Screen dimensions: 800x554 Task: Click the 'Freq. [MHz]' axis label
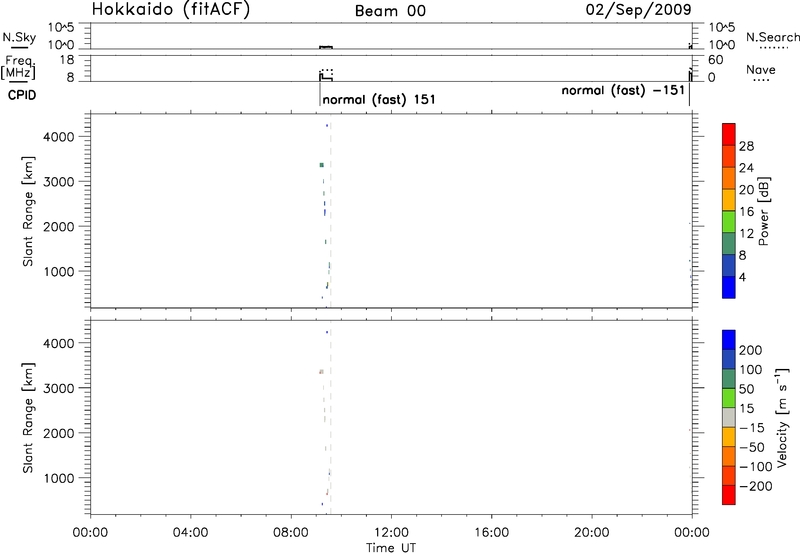(x=18, y=67)
